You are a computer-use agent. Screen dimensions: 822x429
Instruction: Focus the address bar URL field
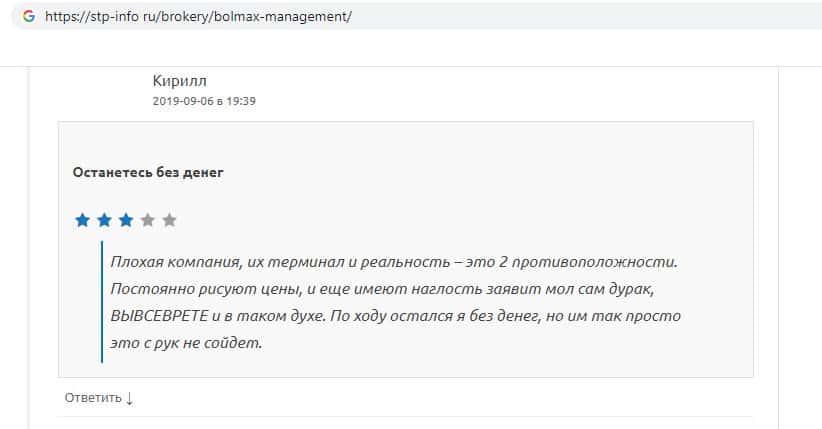400,18
